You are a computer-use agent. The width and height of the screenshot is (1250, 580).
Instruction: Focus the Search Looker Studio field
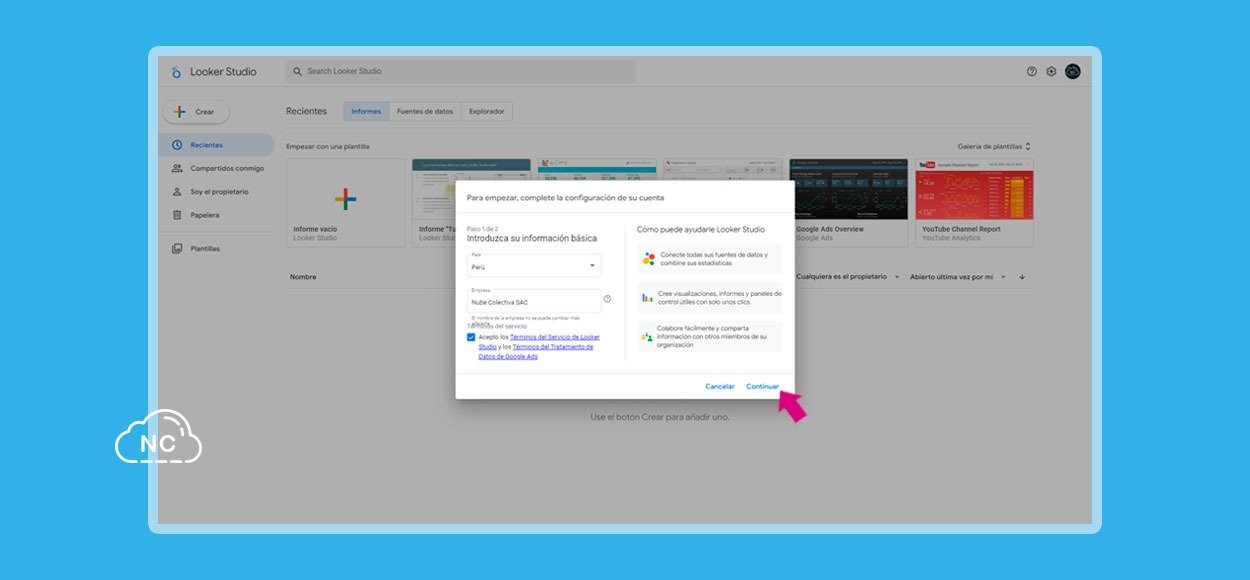[460, 71]
